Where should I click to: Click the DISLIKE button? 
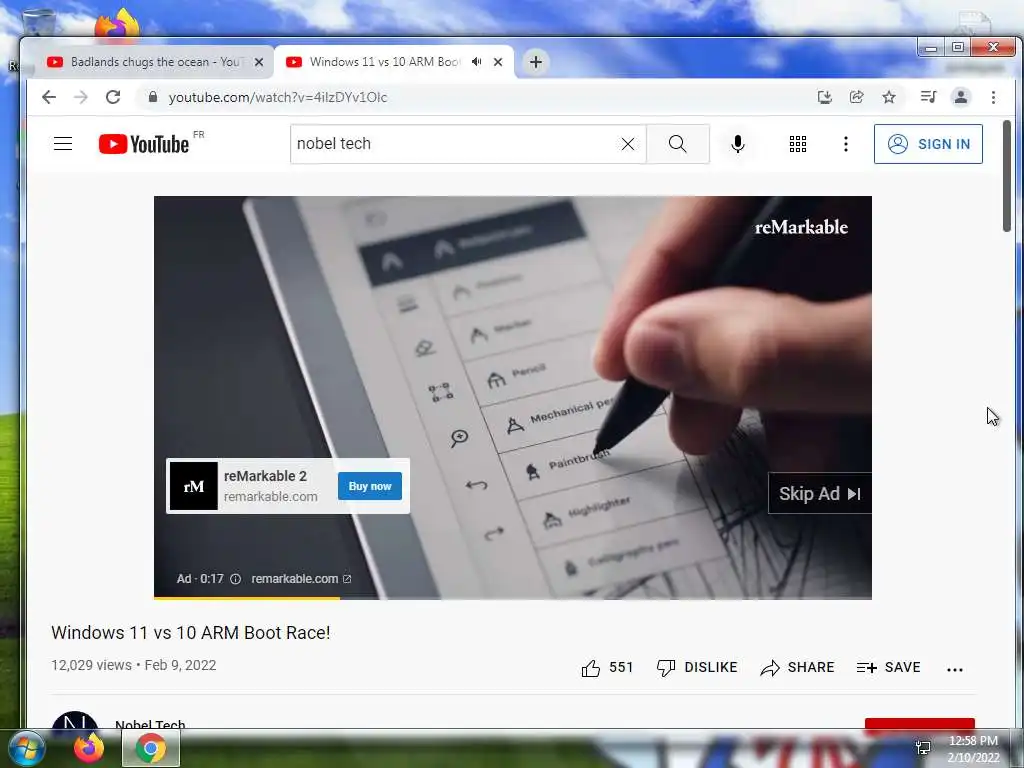tap(697, 667)
